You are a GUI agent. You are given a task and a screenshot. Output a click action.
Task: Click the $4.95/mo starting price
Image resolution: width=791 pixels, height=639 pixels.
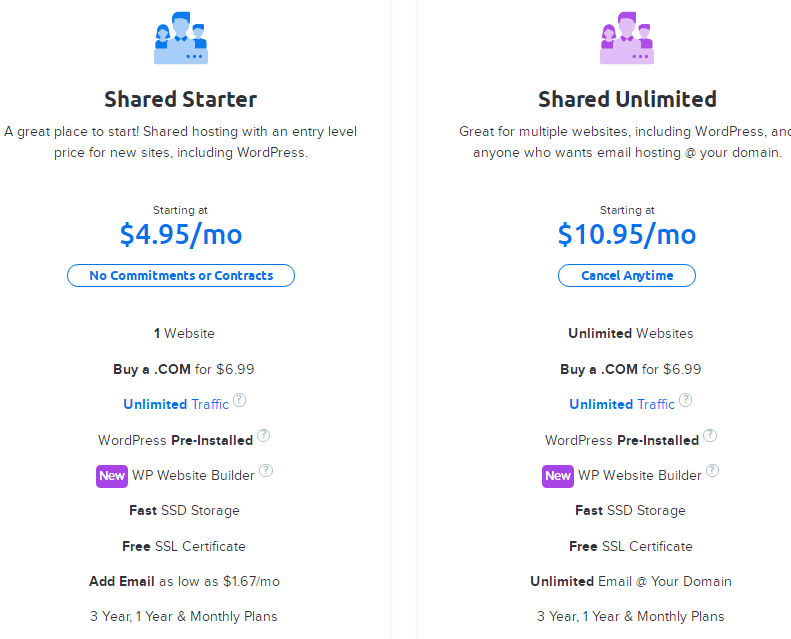click(x=181, y=234)
